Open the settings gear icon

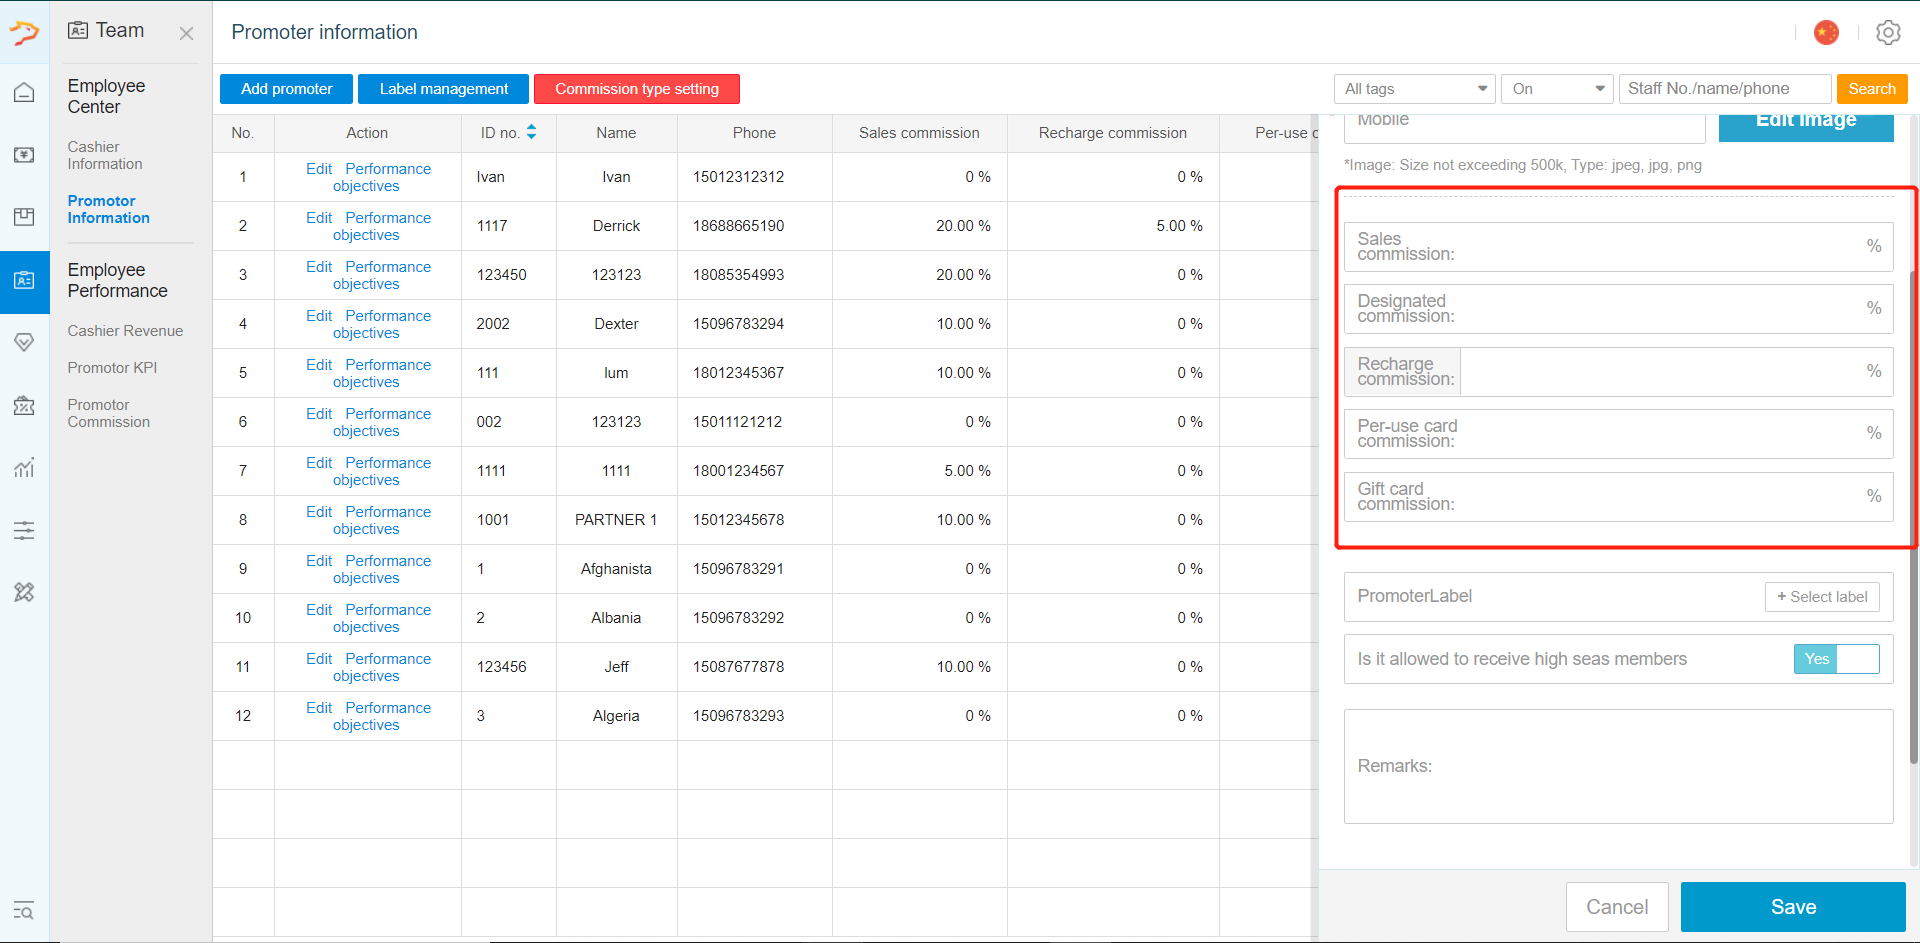[1888, 33]
